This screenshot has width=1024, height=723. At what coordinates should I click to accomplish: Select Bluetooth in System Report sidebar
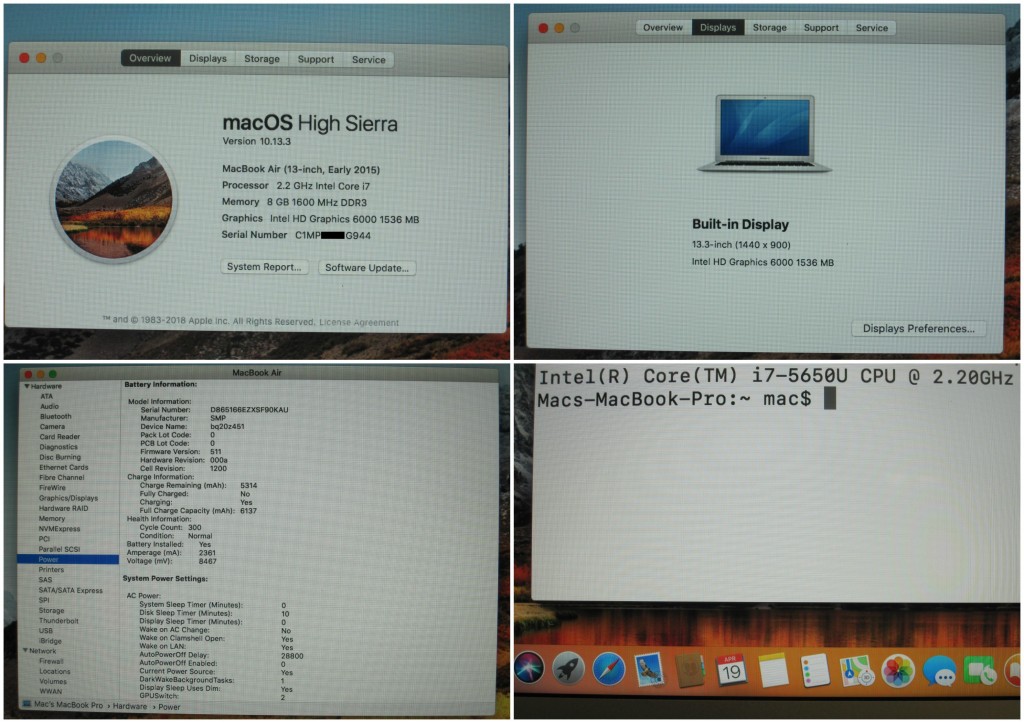pos(56,416)
